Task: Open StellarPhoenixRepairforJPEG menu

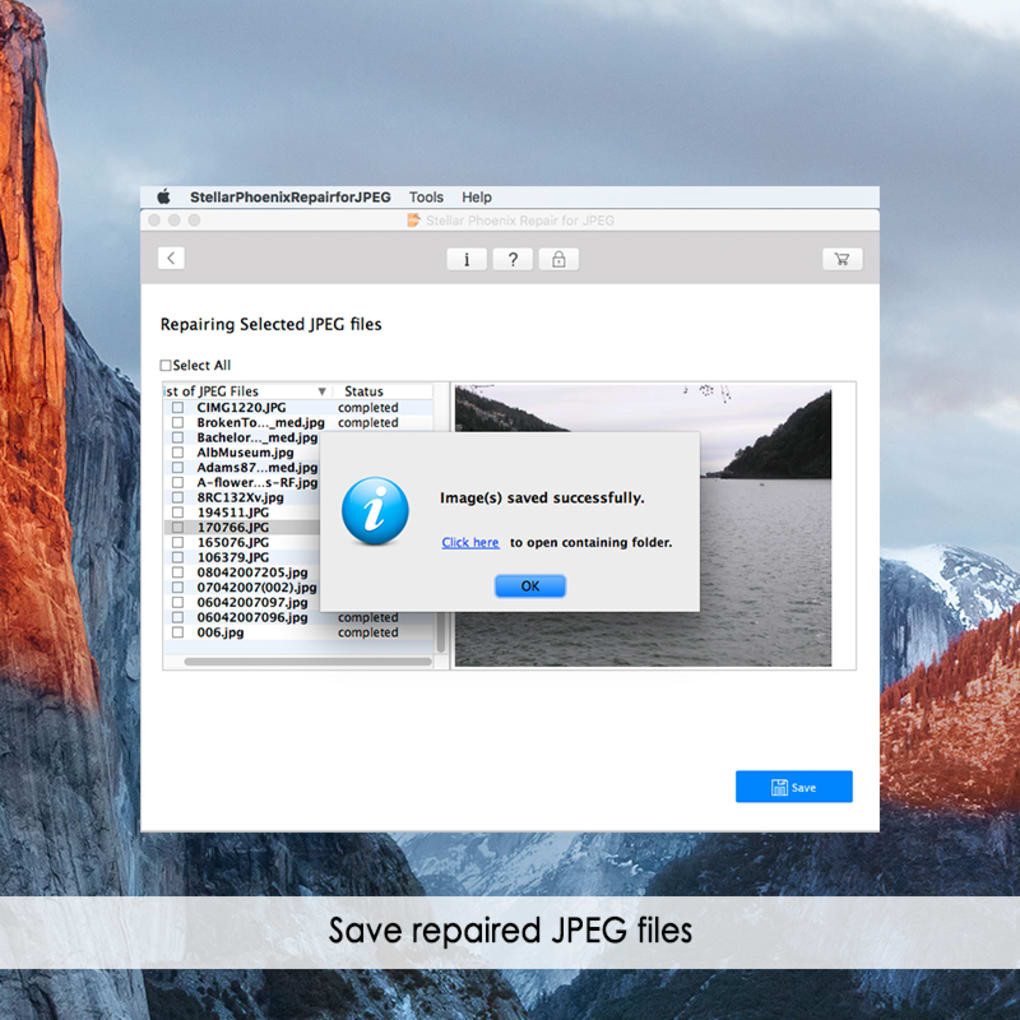Action: coord(290,197)
